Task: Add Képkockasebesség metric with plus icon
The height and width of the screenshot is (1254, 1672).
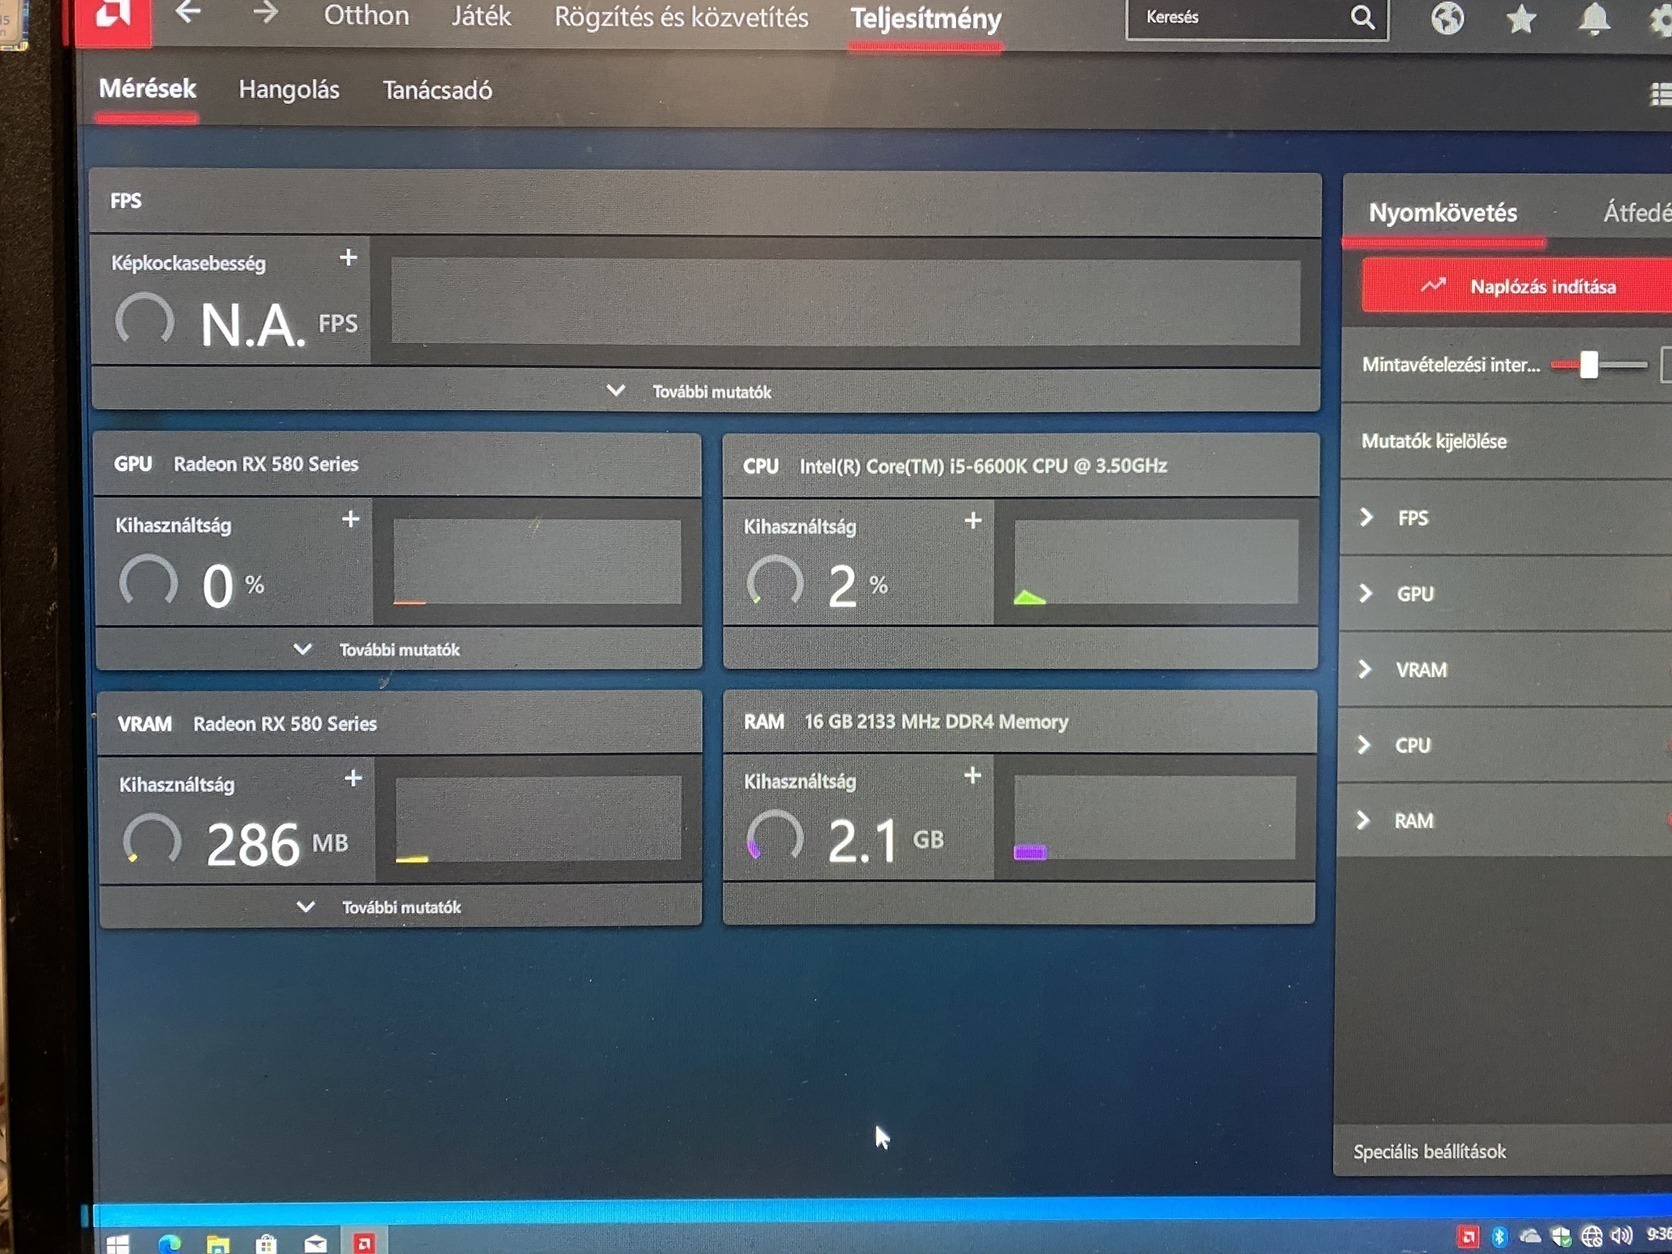Action: point(348,258)
